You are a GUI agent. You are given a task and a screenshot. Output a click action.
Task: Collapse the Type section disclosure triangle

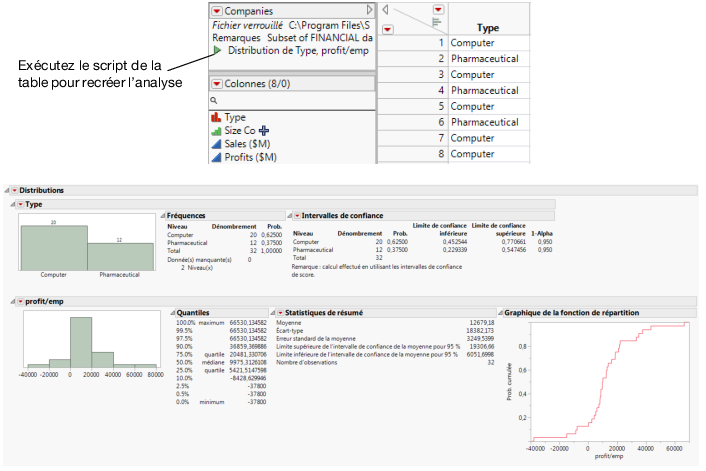pos(13,204)
